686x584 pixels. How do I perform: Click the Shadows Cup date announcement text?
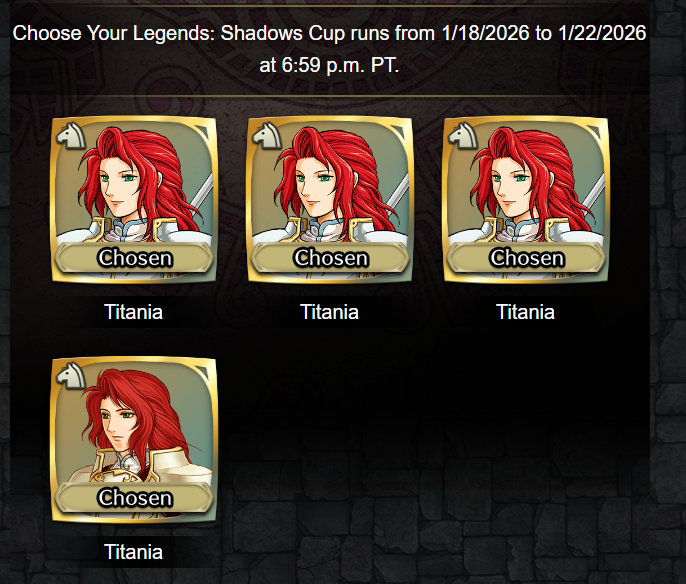pyautogui.click(x=329, y=49)
